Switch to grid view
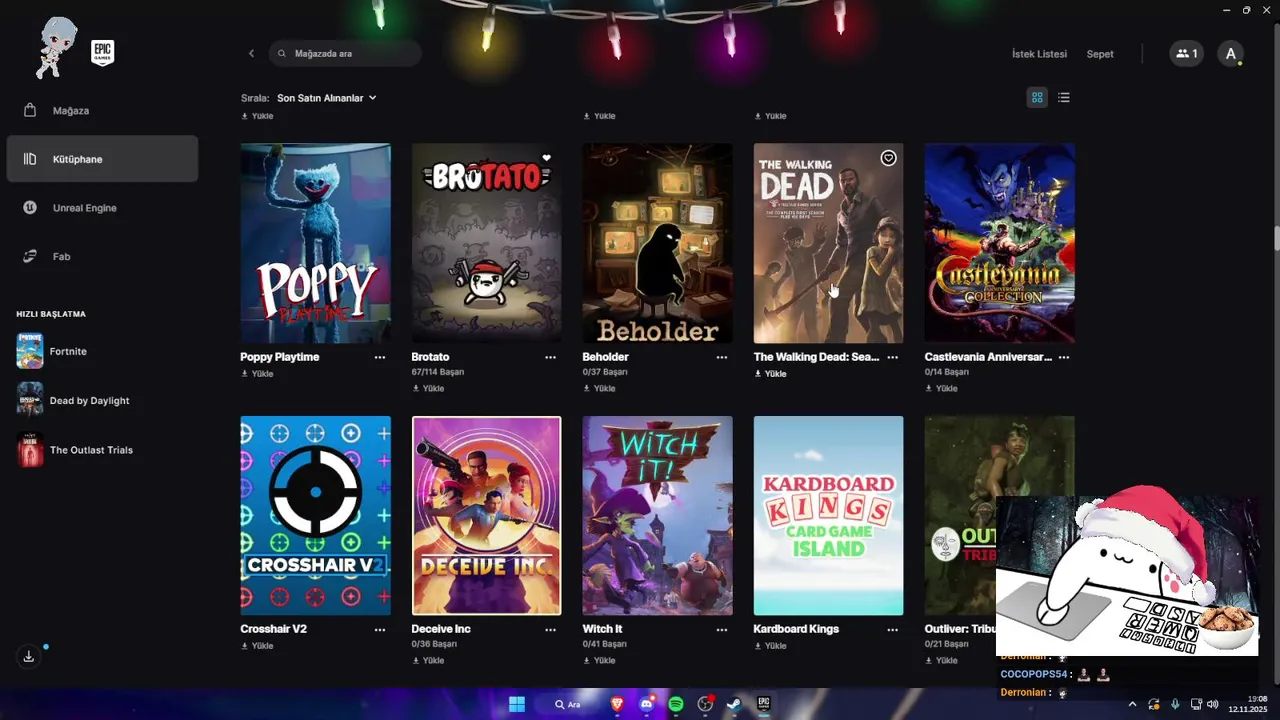Viewport: 1280px width, 720px height. (x=1037, y=97)
